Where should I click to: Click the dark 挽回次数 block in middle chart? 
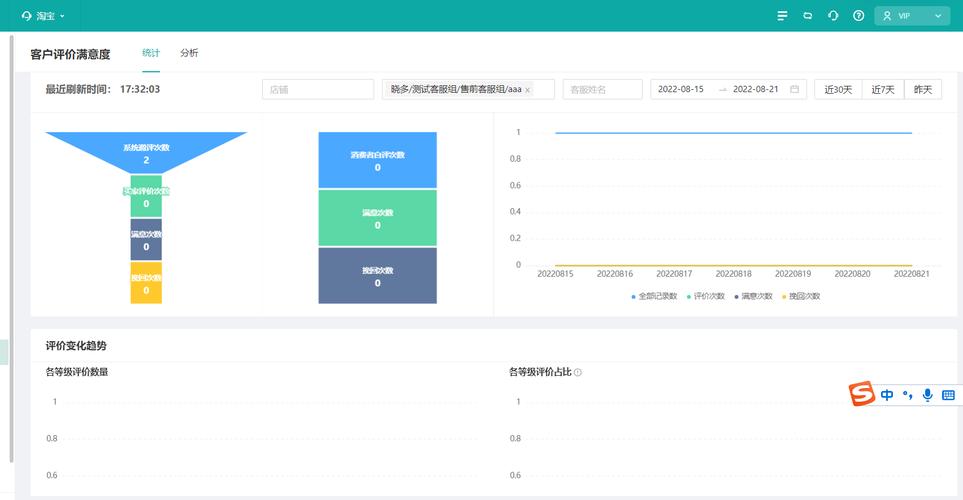point(378,276)
